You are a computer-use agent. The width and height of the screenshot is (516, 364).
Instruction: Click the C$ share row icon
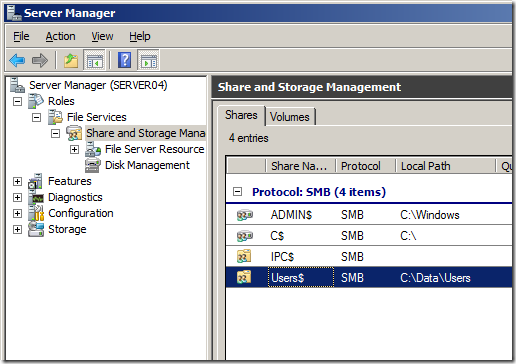[x=245, y=236]
